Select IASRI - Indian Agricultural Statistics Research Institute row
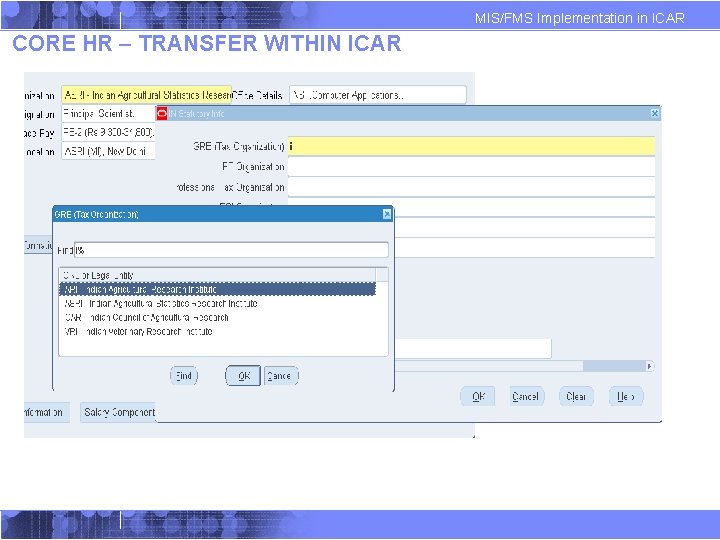The height and width of the screenshot is (540, 720). click(x=218, y=304)
